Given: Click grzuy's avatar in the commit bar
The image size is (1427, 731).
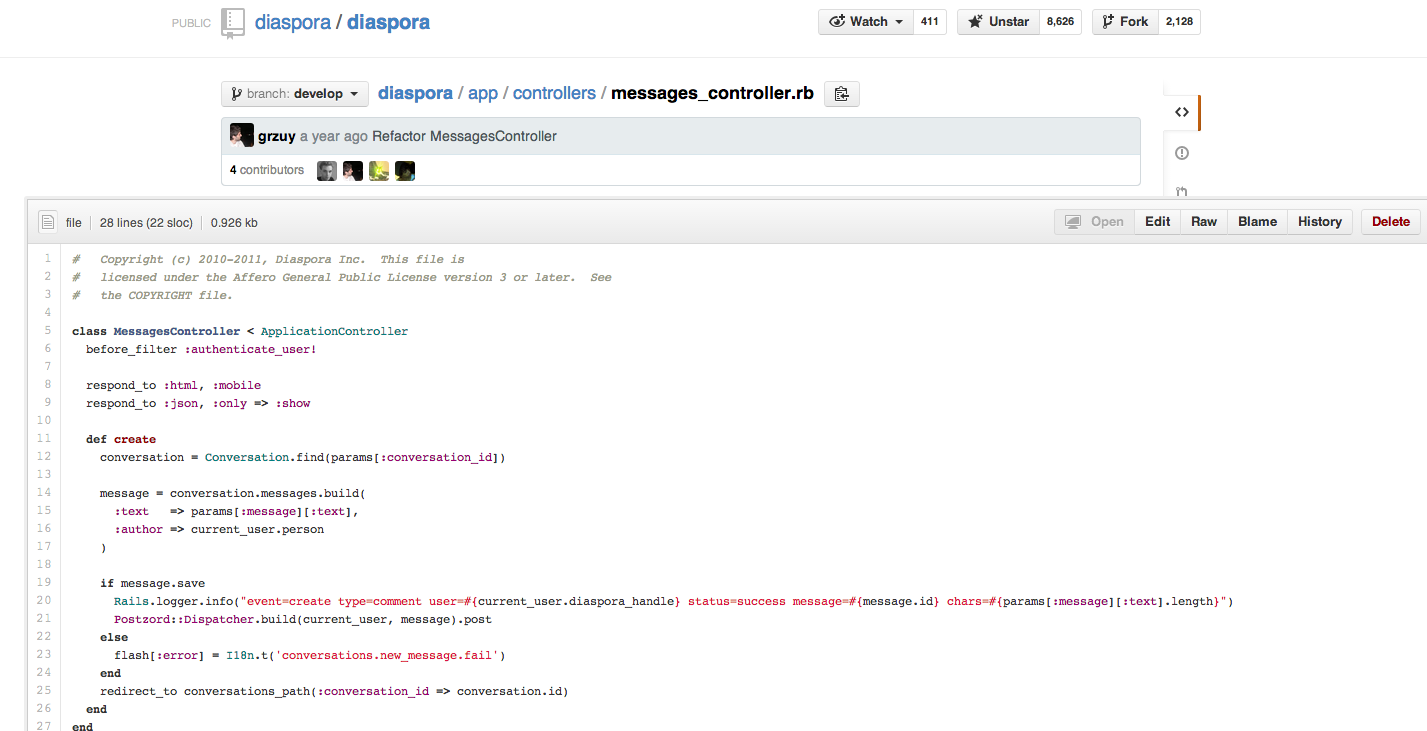Looking at the screenshot, I should coord(241,136).
